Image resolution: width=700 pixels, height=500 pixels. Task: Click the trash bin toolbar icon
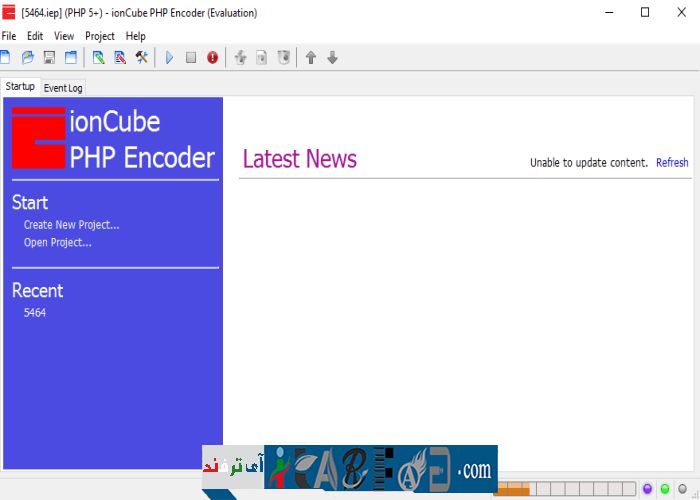click(284, 58)
